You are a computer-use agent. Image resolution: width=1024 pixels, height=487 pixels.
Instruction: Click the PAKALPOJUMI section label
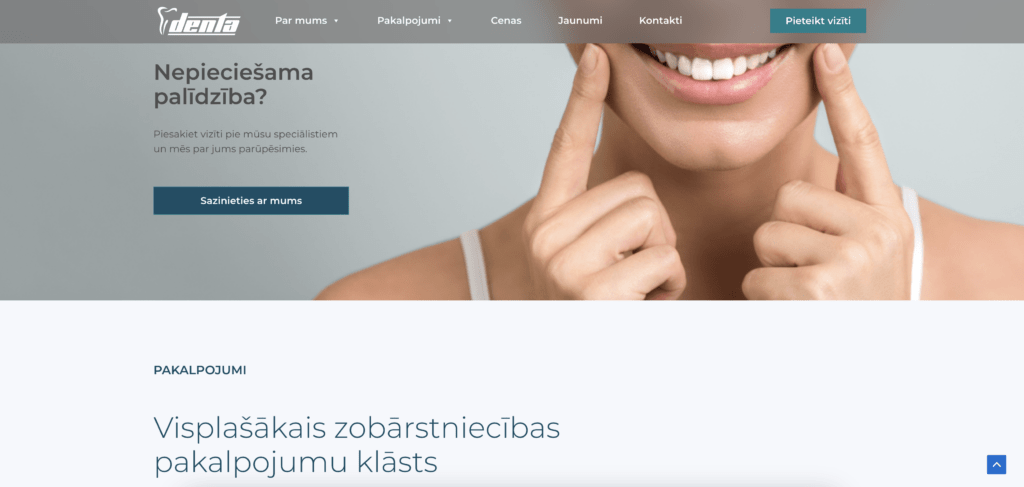200,370
